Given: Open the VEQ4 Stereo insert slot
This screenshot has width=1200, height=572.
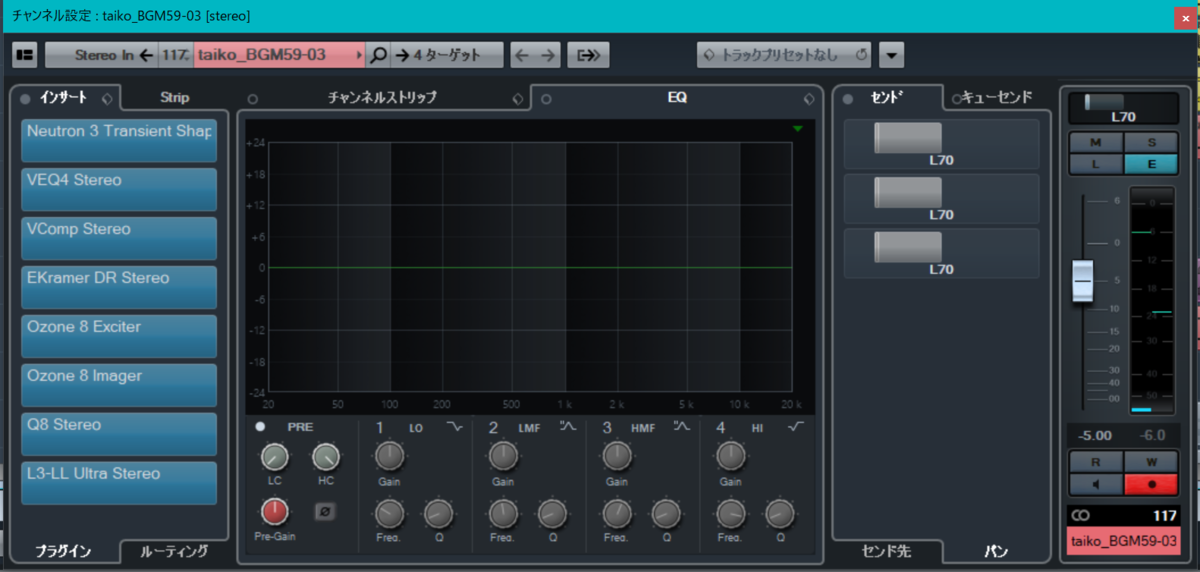Looking at the screenshot, I should coord(119,189).
